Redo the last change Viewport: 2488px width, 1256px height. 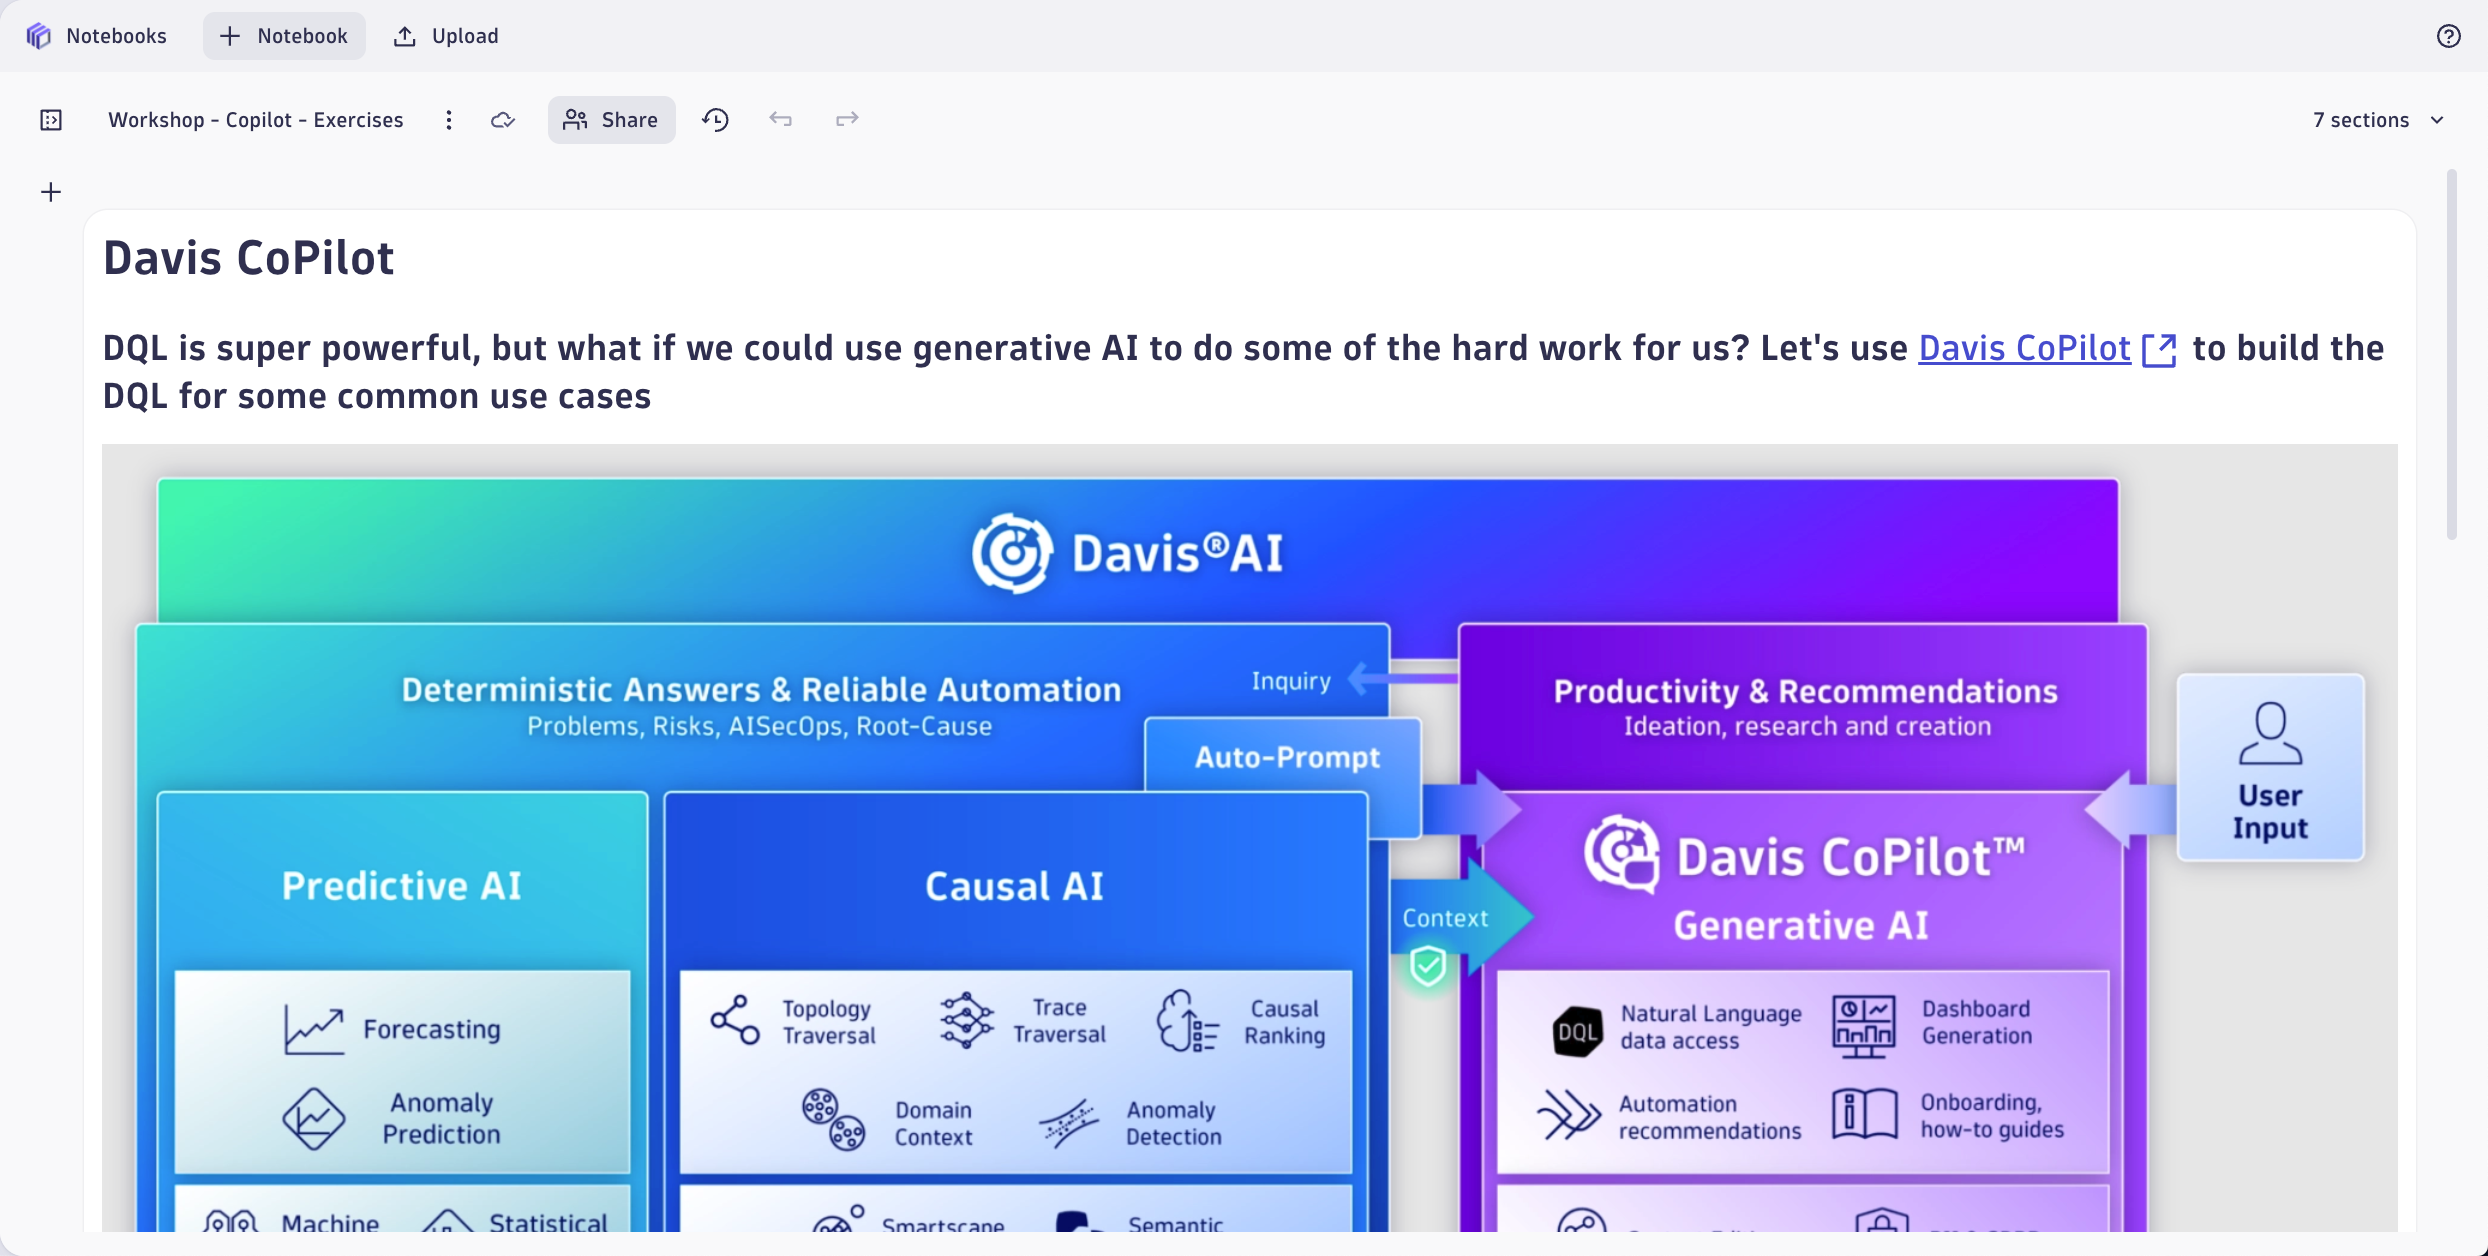click(847, 120)
